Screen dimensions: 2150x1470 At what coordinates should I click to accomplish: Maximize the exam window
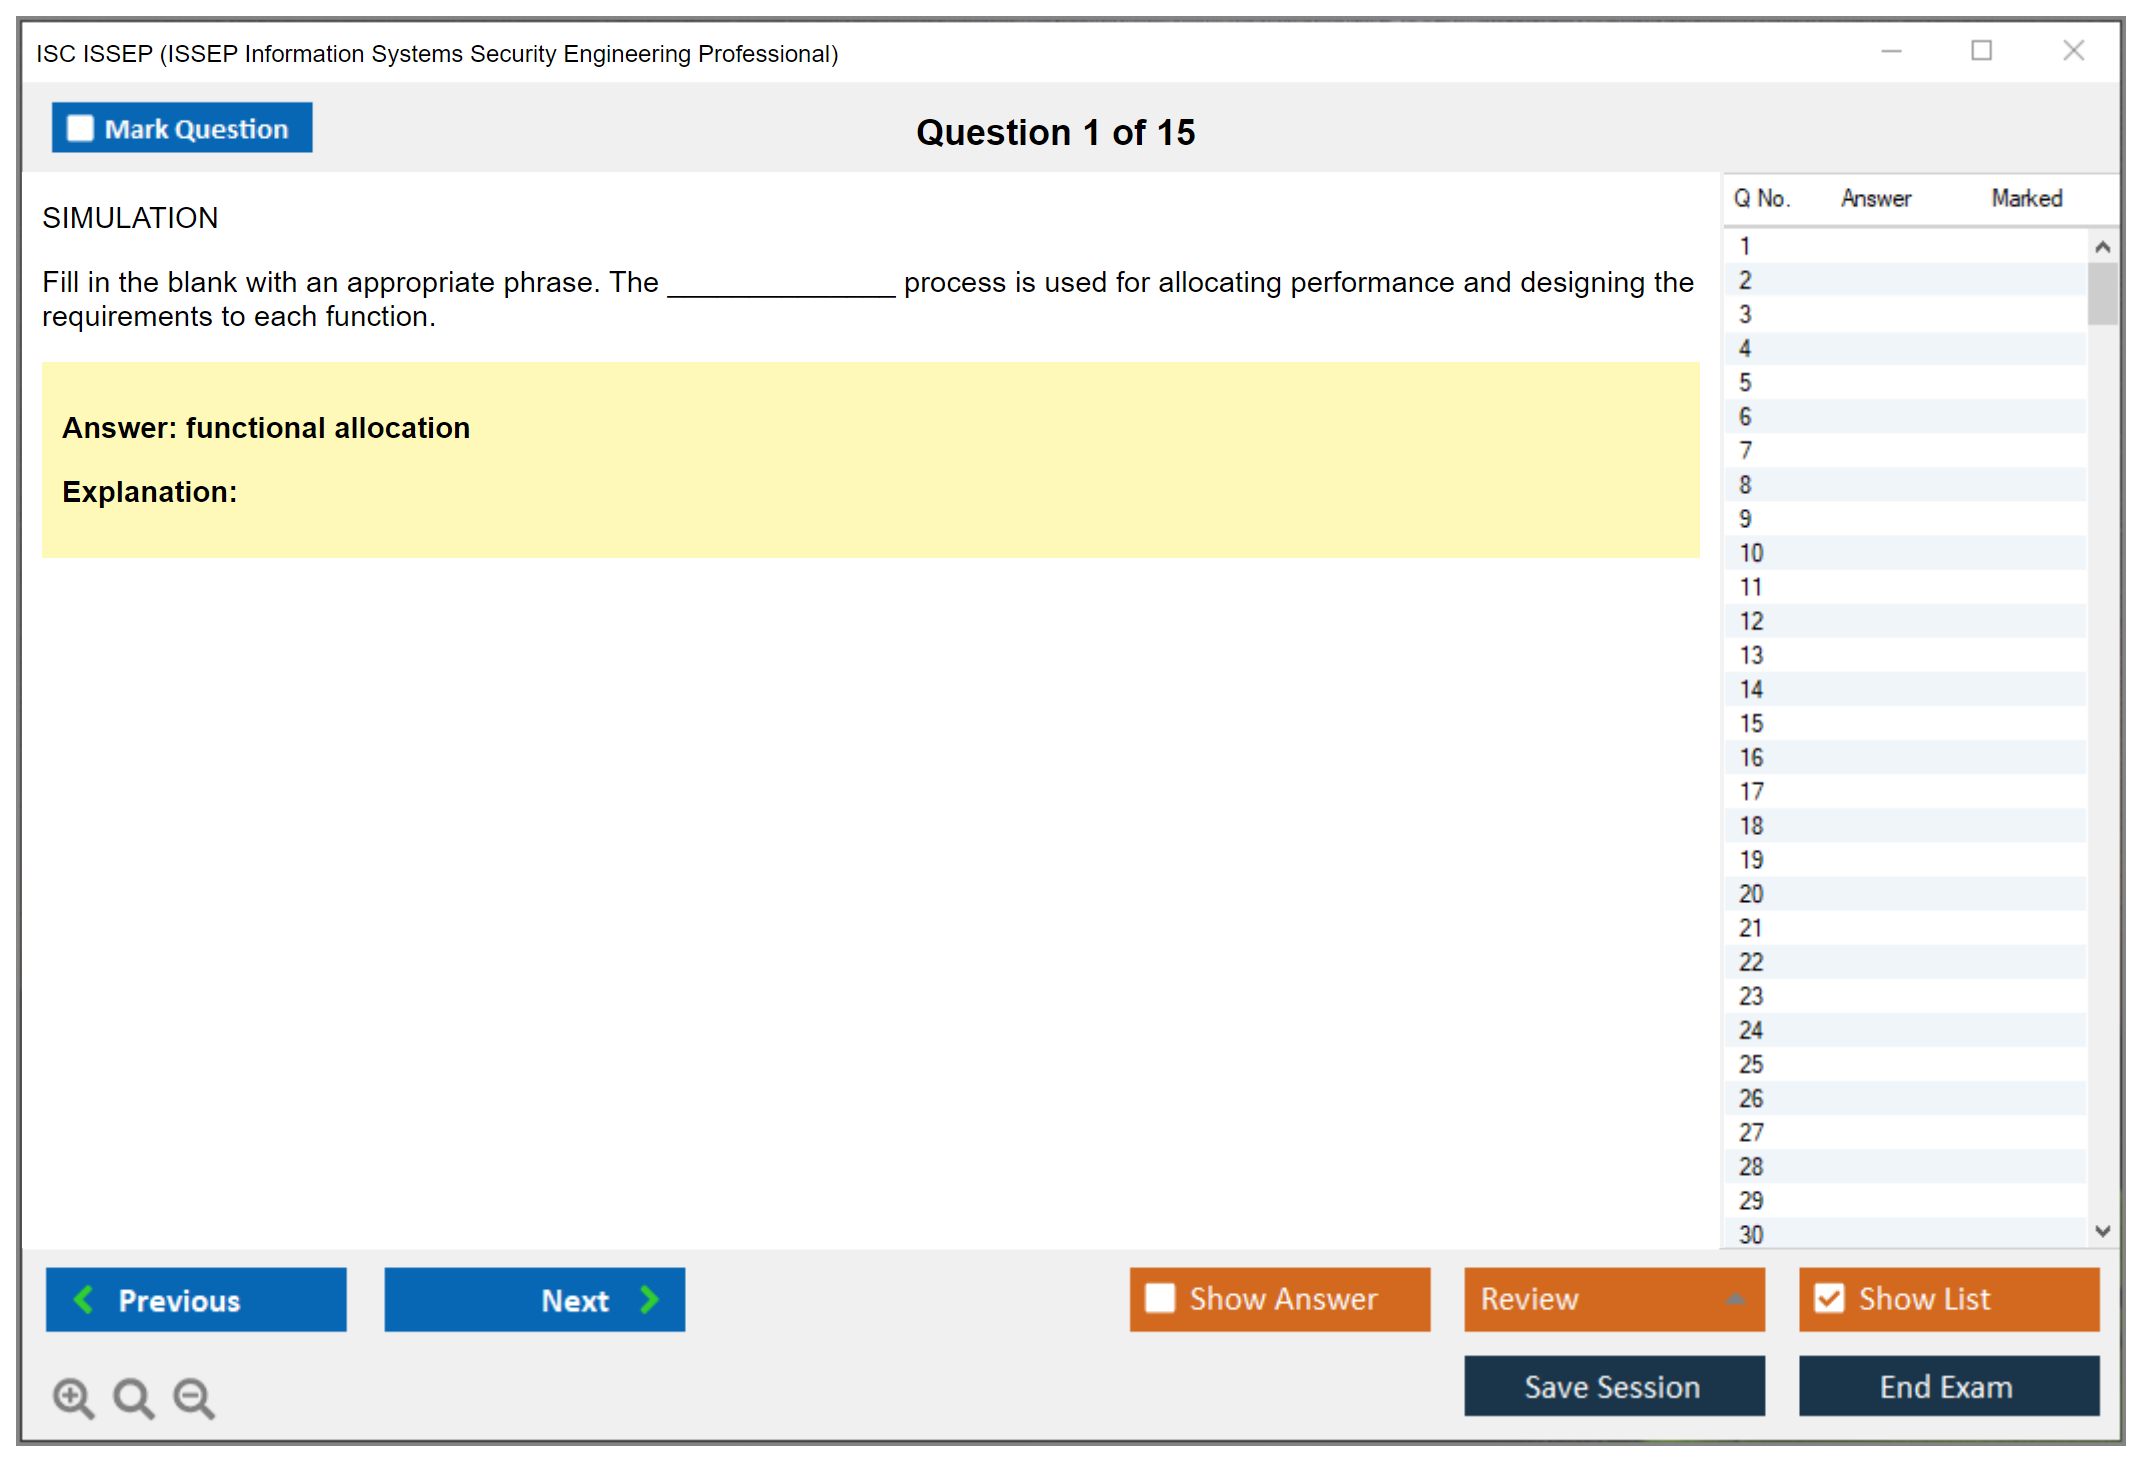click(1981, 51)
